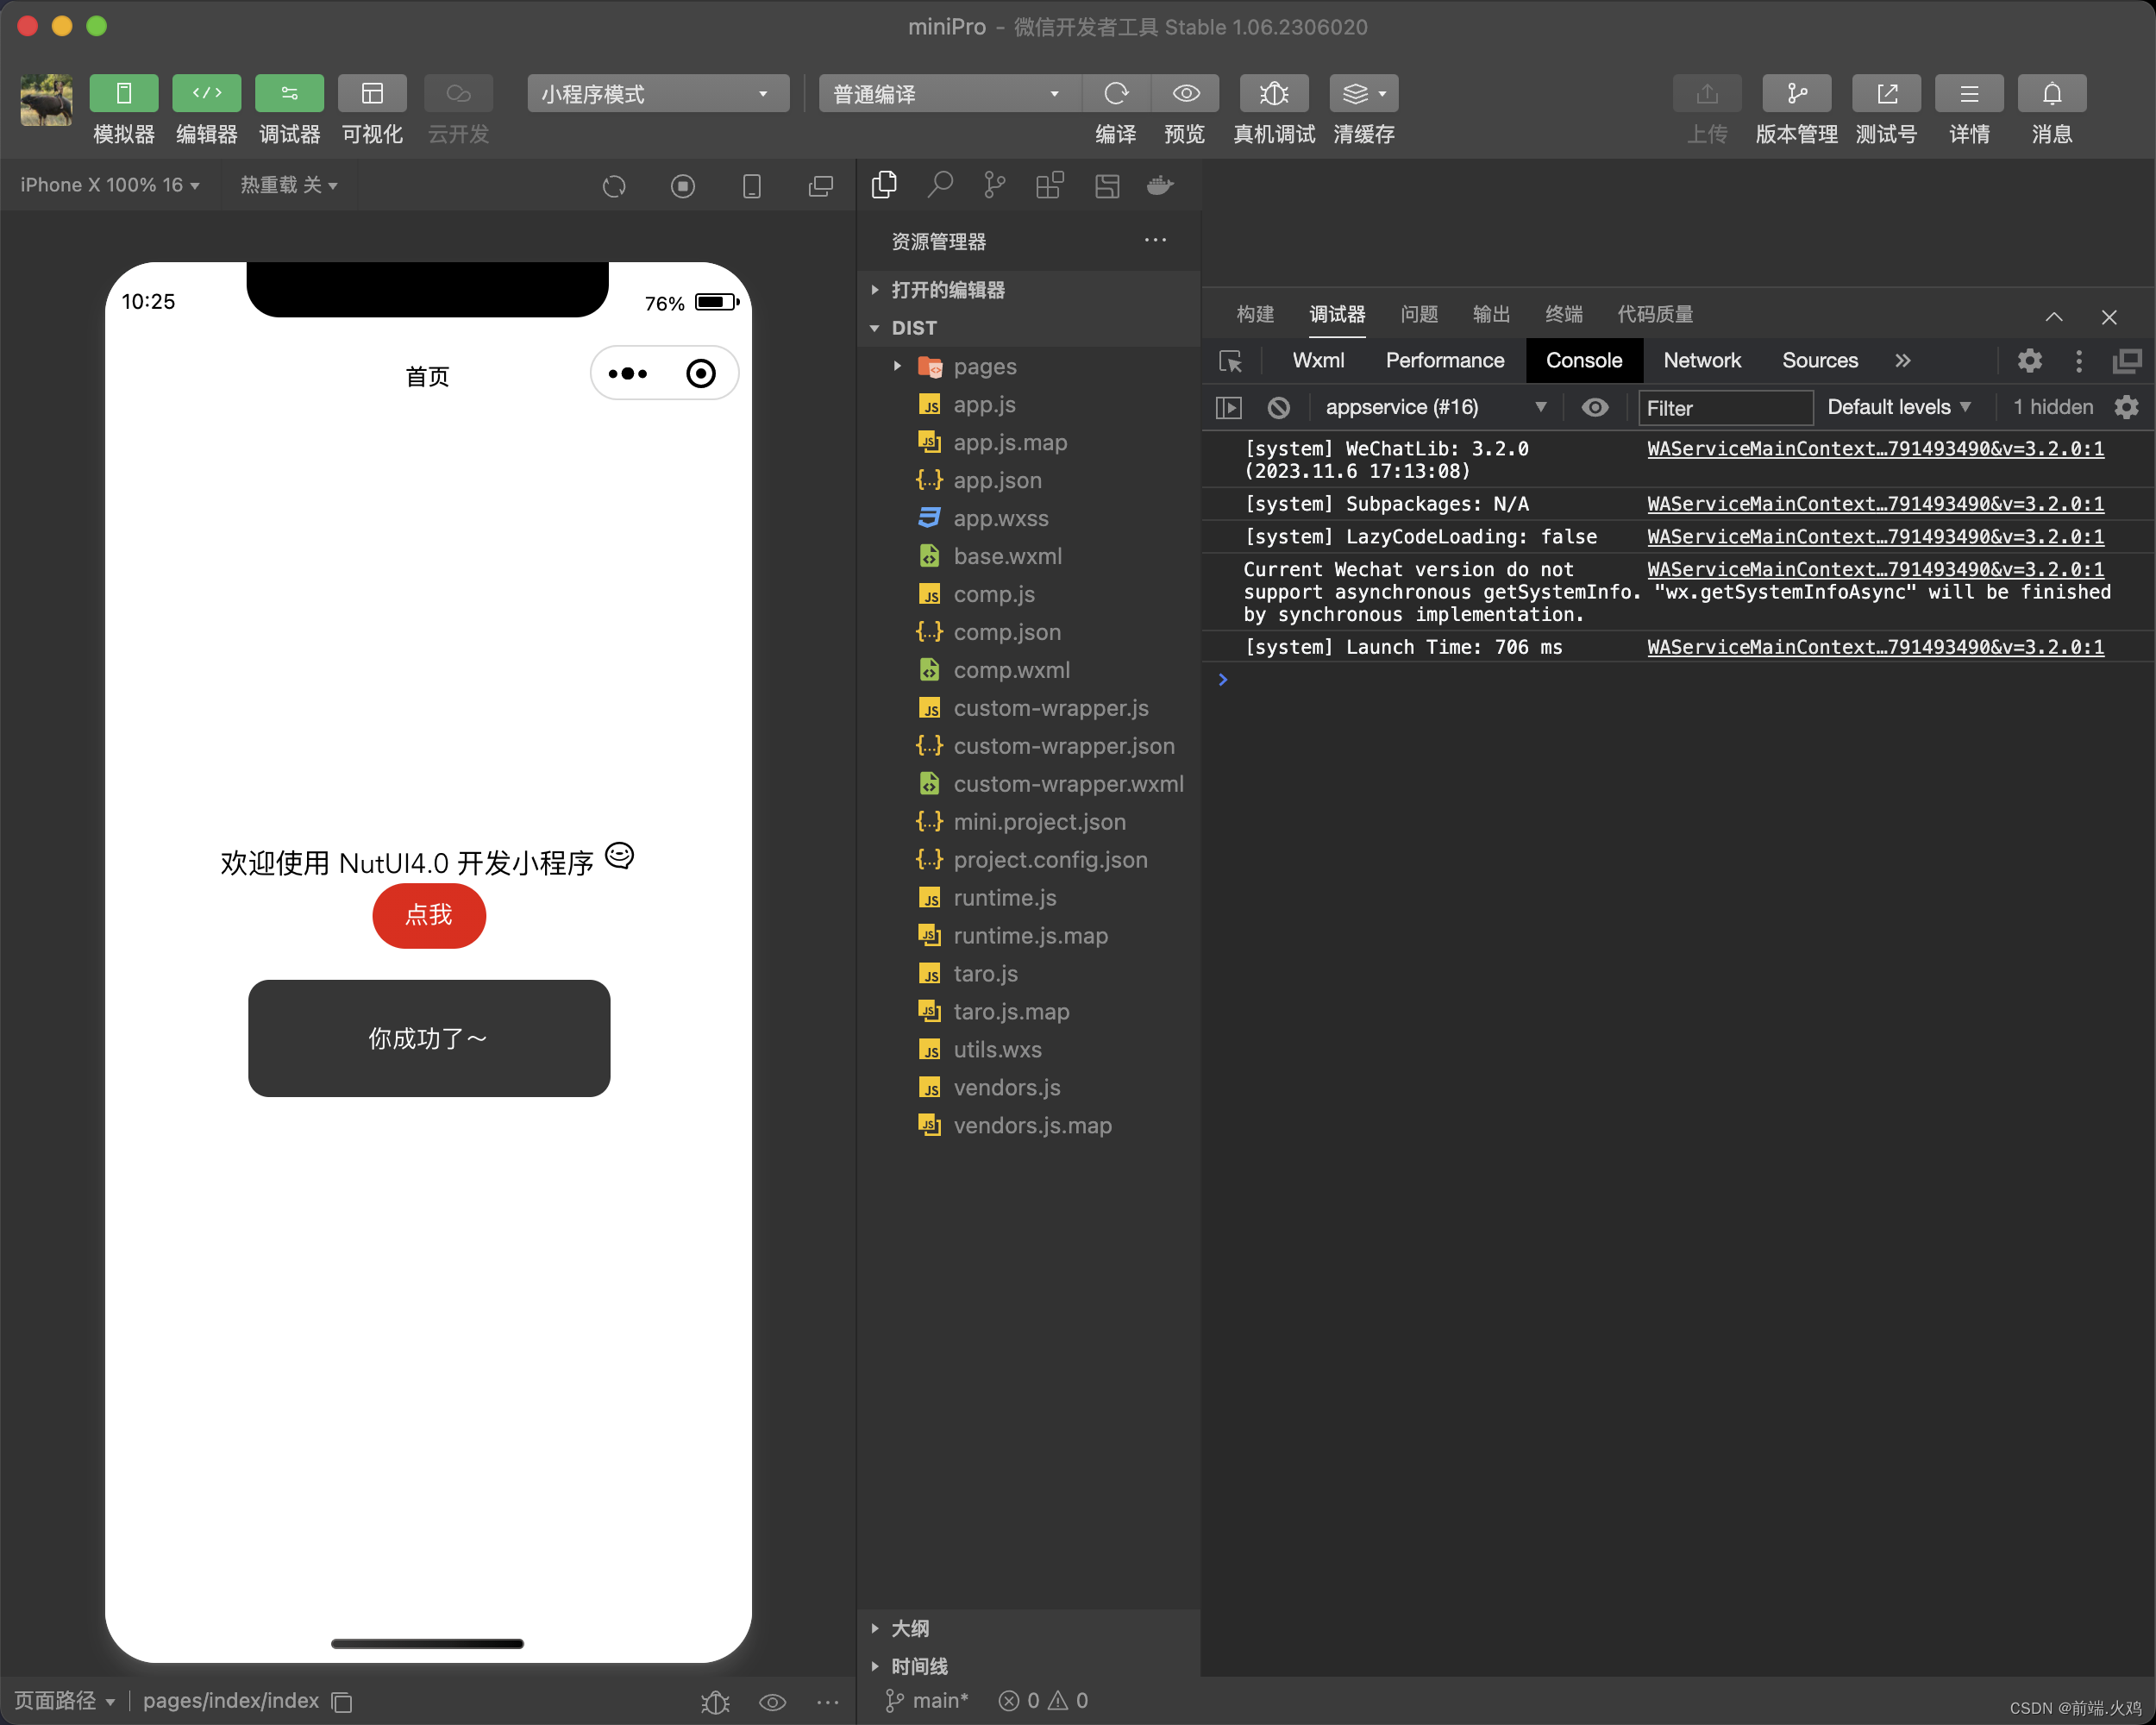Open the 测试号 test account icon

coord(1887,94)
